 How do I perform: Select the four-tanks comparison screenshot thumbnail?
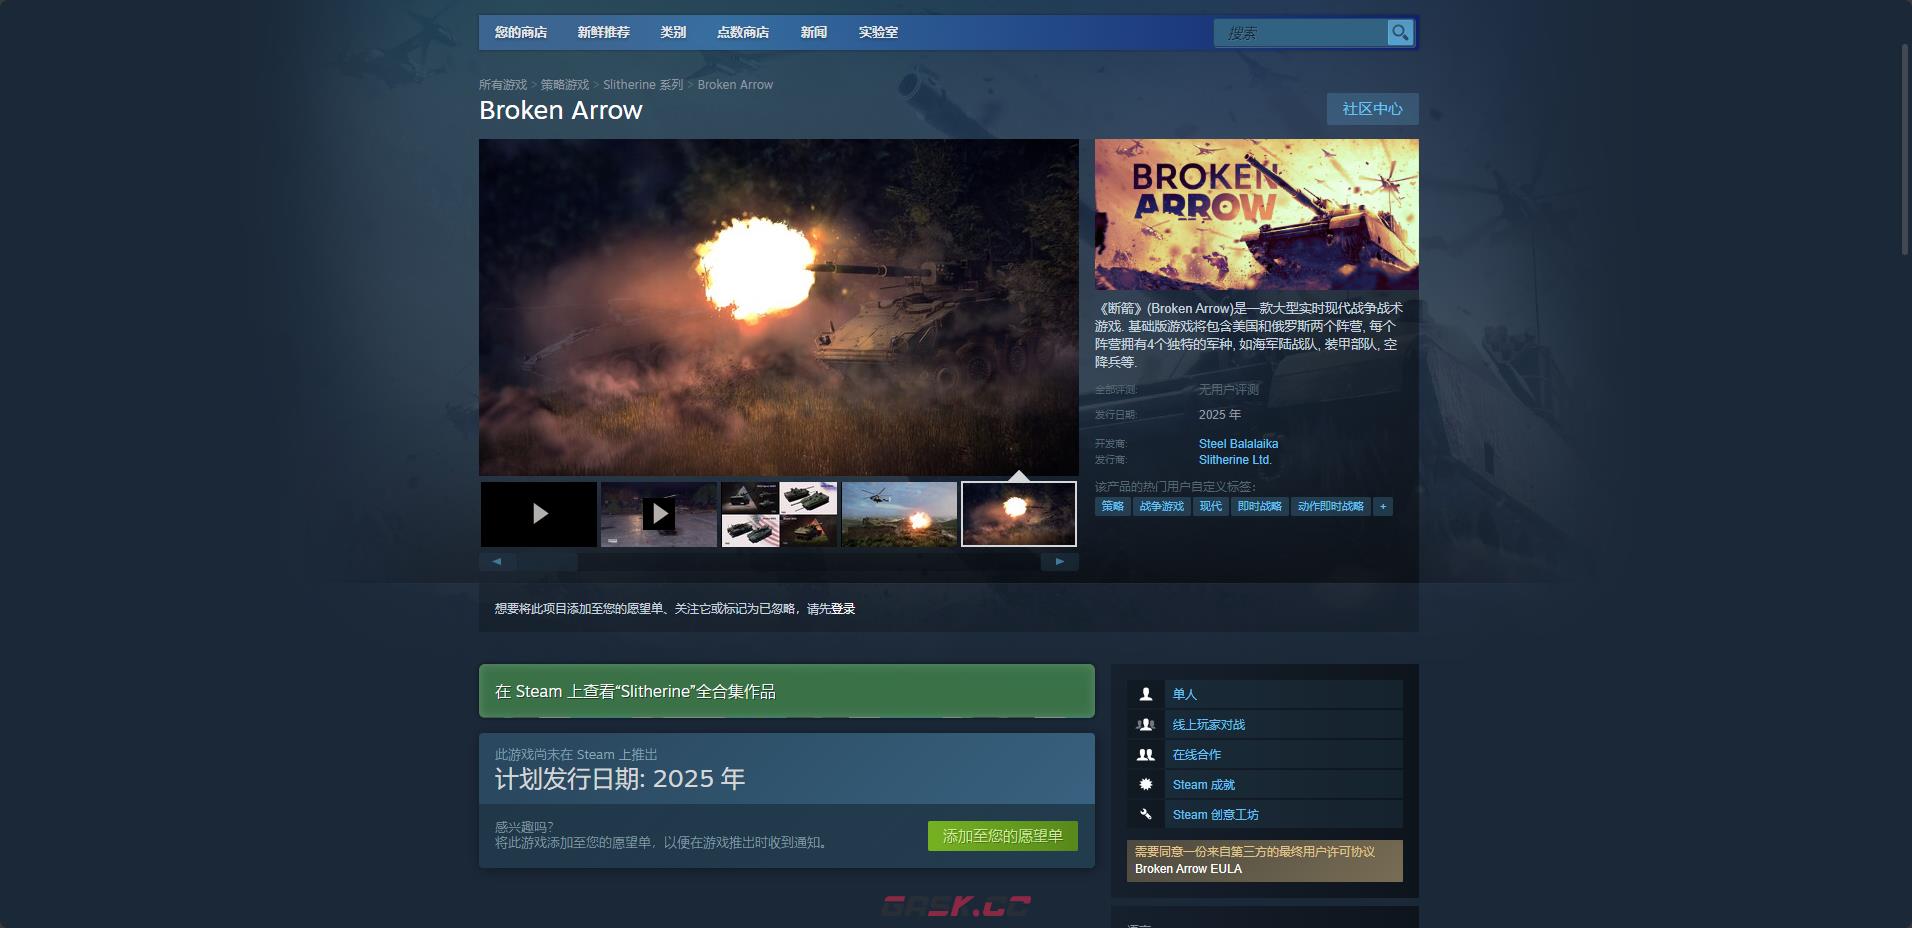779,514
